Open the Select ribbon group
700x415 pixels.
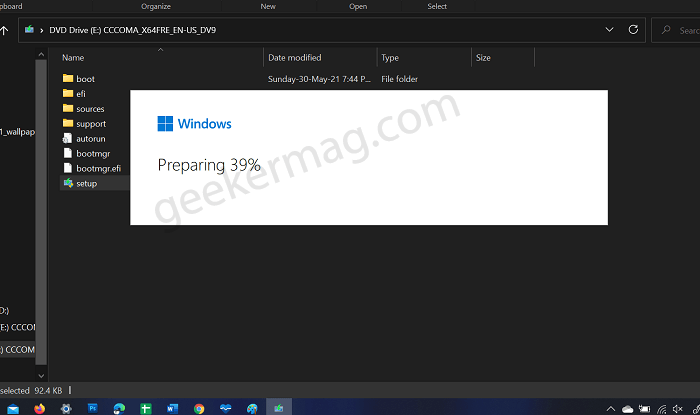[437, 6]
